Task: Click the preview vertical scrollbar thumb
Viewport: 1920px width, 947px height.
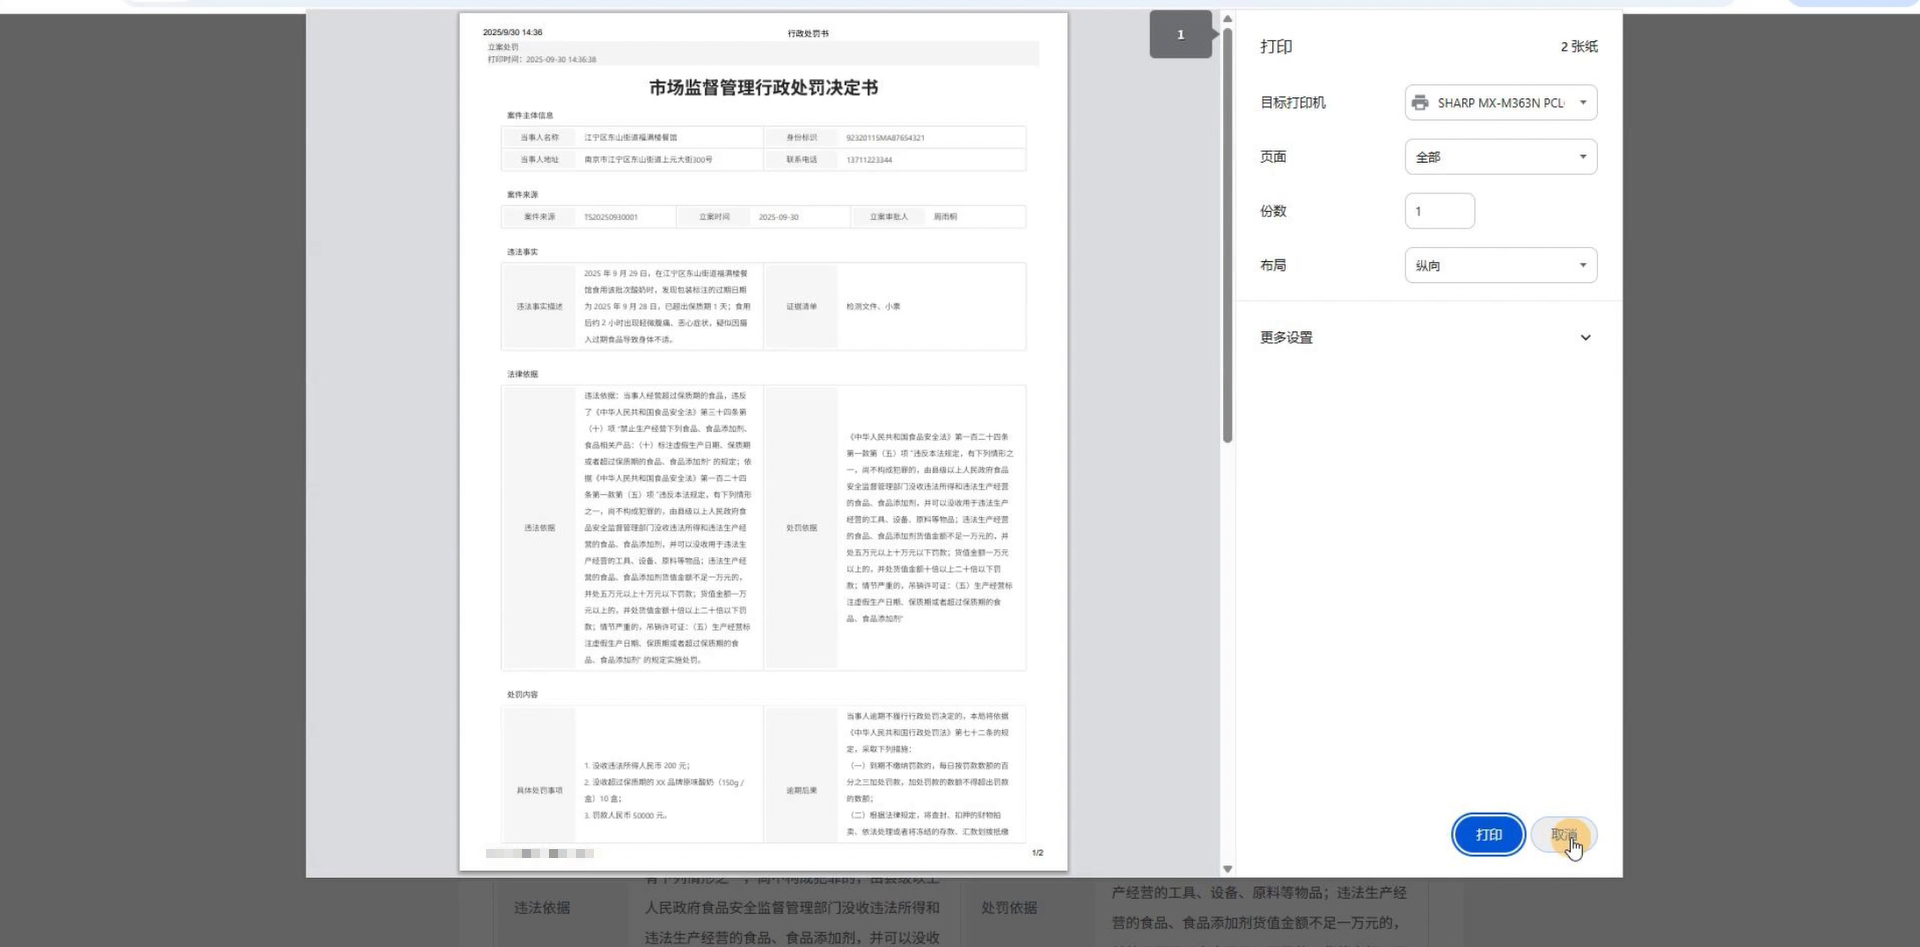Action: coord(1227,235)
